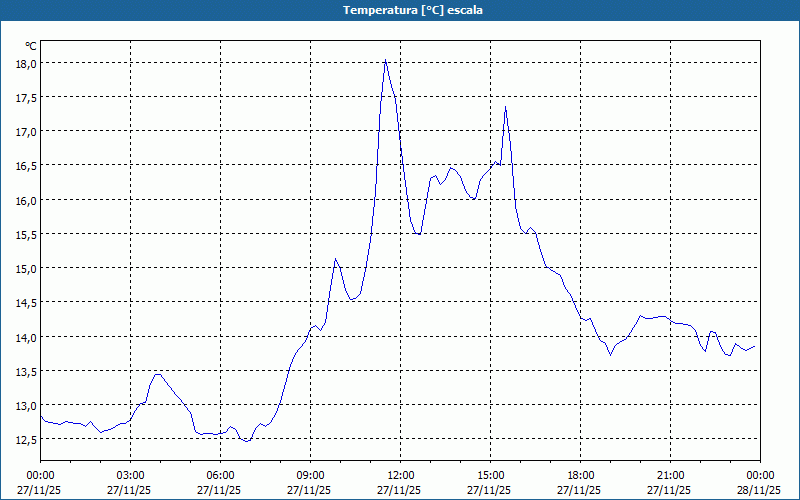
Task: Click the 17,5 y-axis value
Action: tap(26, 97)
